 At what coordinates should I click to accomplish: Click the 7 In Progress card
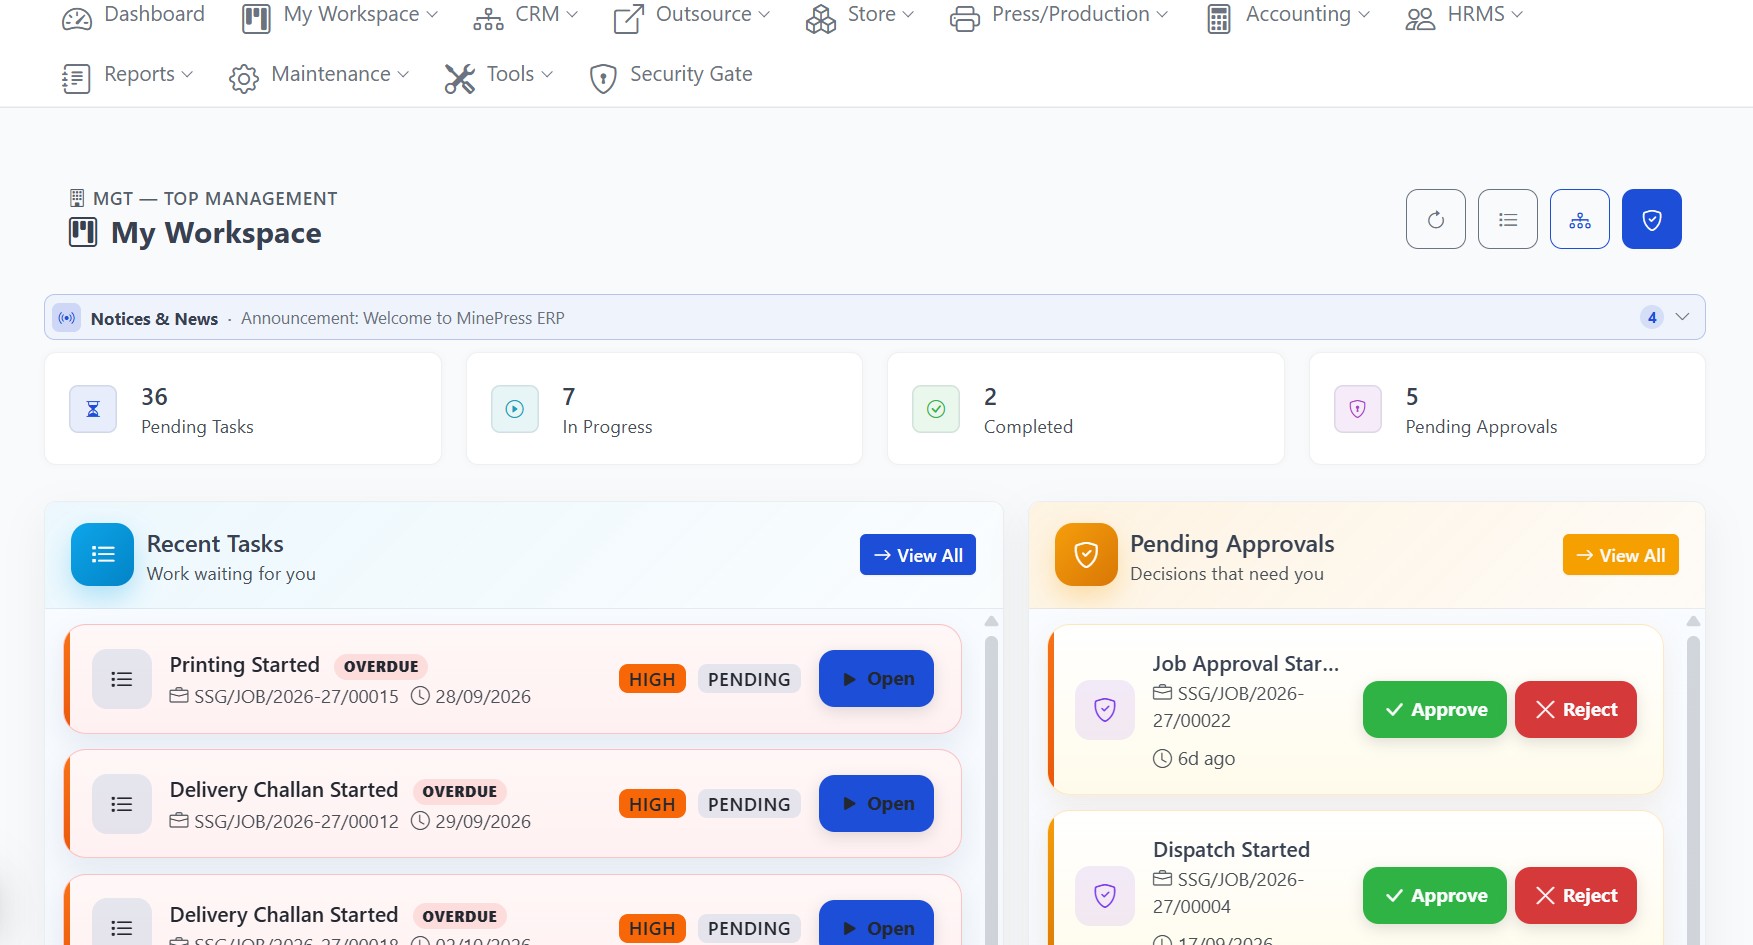[664, 409]
